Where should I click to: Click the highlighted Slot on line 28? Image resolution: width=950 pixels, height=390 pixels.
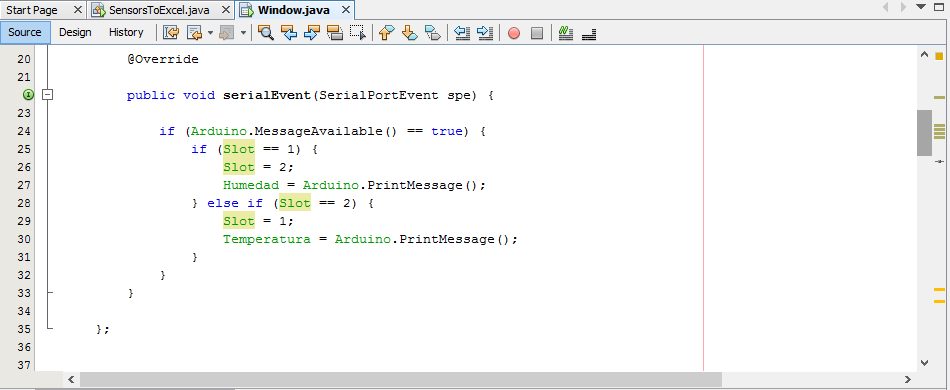[295, 203]
